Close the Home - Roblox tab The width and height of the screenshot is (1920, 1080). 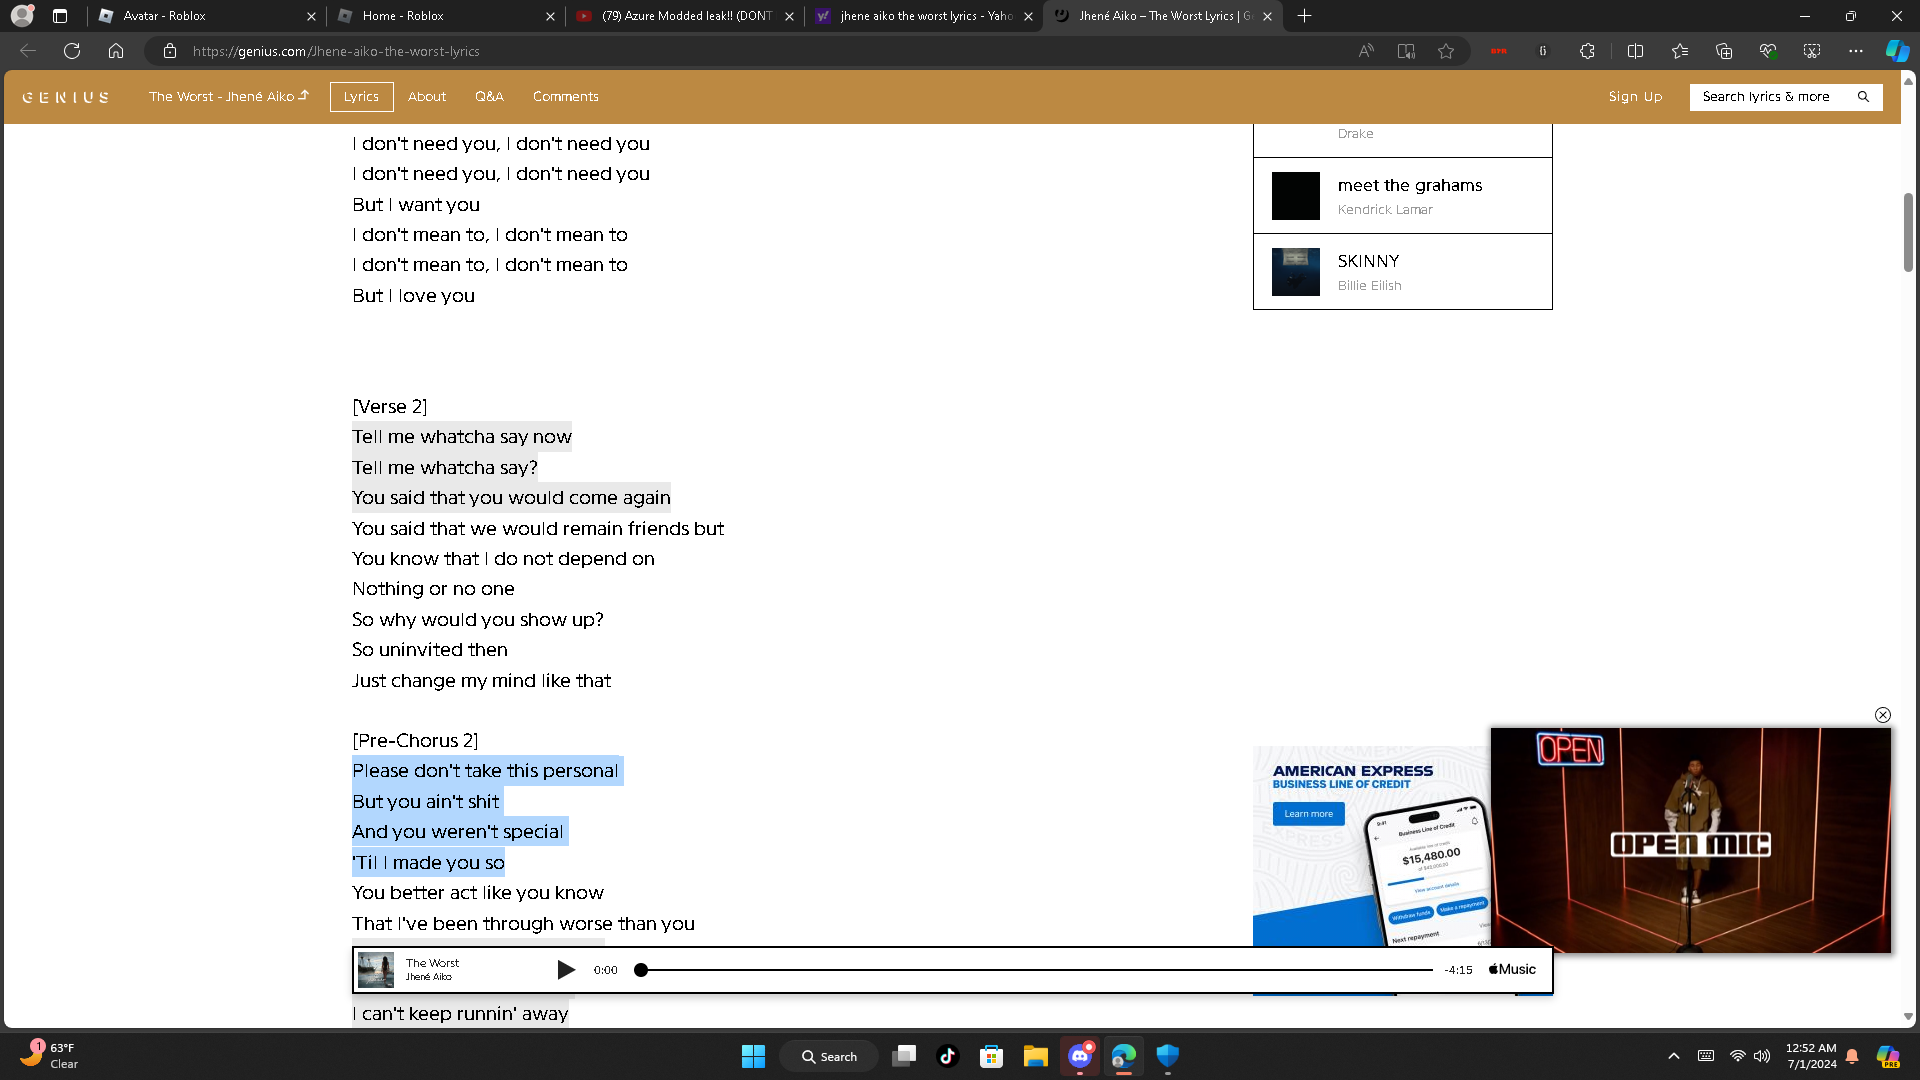[551, 16]
